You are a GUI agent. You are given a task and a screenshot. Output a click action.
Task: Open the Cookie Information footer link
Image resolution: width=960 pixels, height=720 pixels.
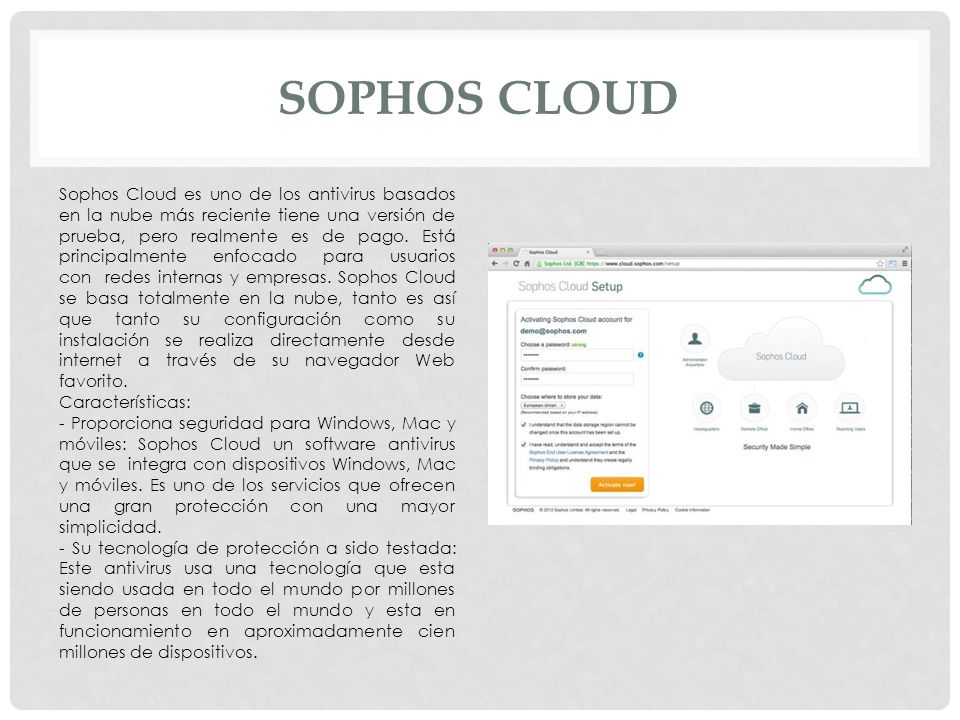tap(692, 510)
